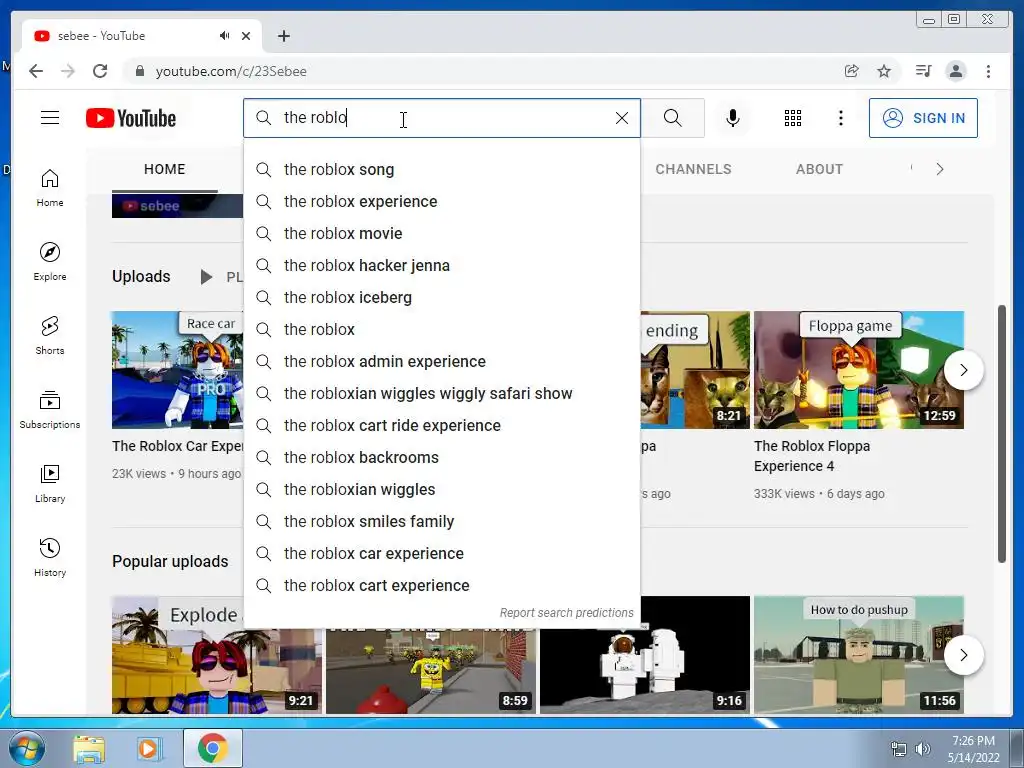Open the system volume tray icon
1024x768 pixels.
pos(922,749)
